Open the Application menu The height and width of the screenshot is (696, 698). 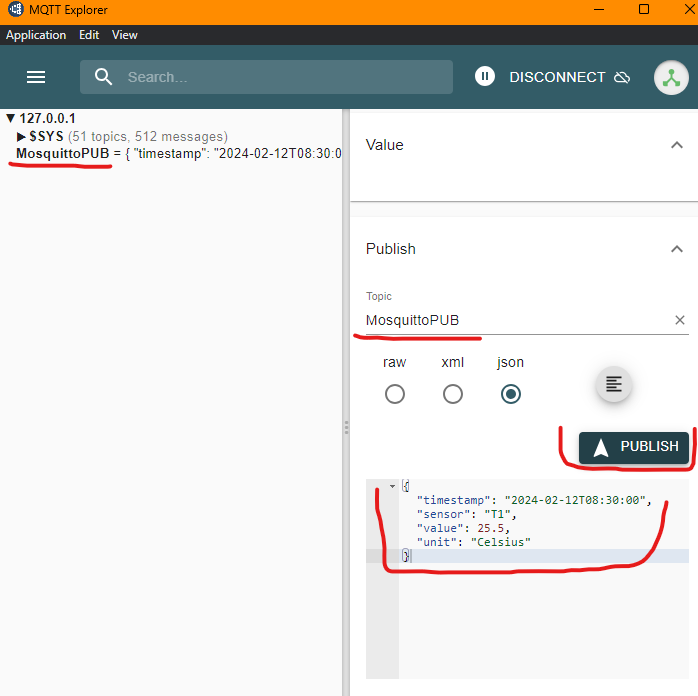coord(36,35)
